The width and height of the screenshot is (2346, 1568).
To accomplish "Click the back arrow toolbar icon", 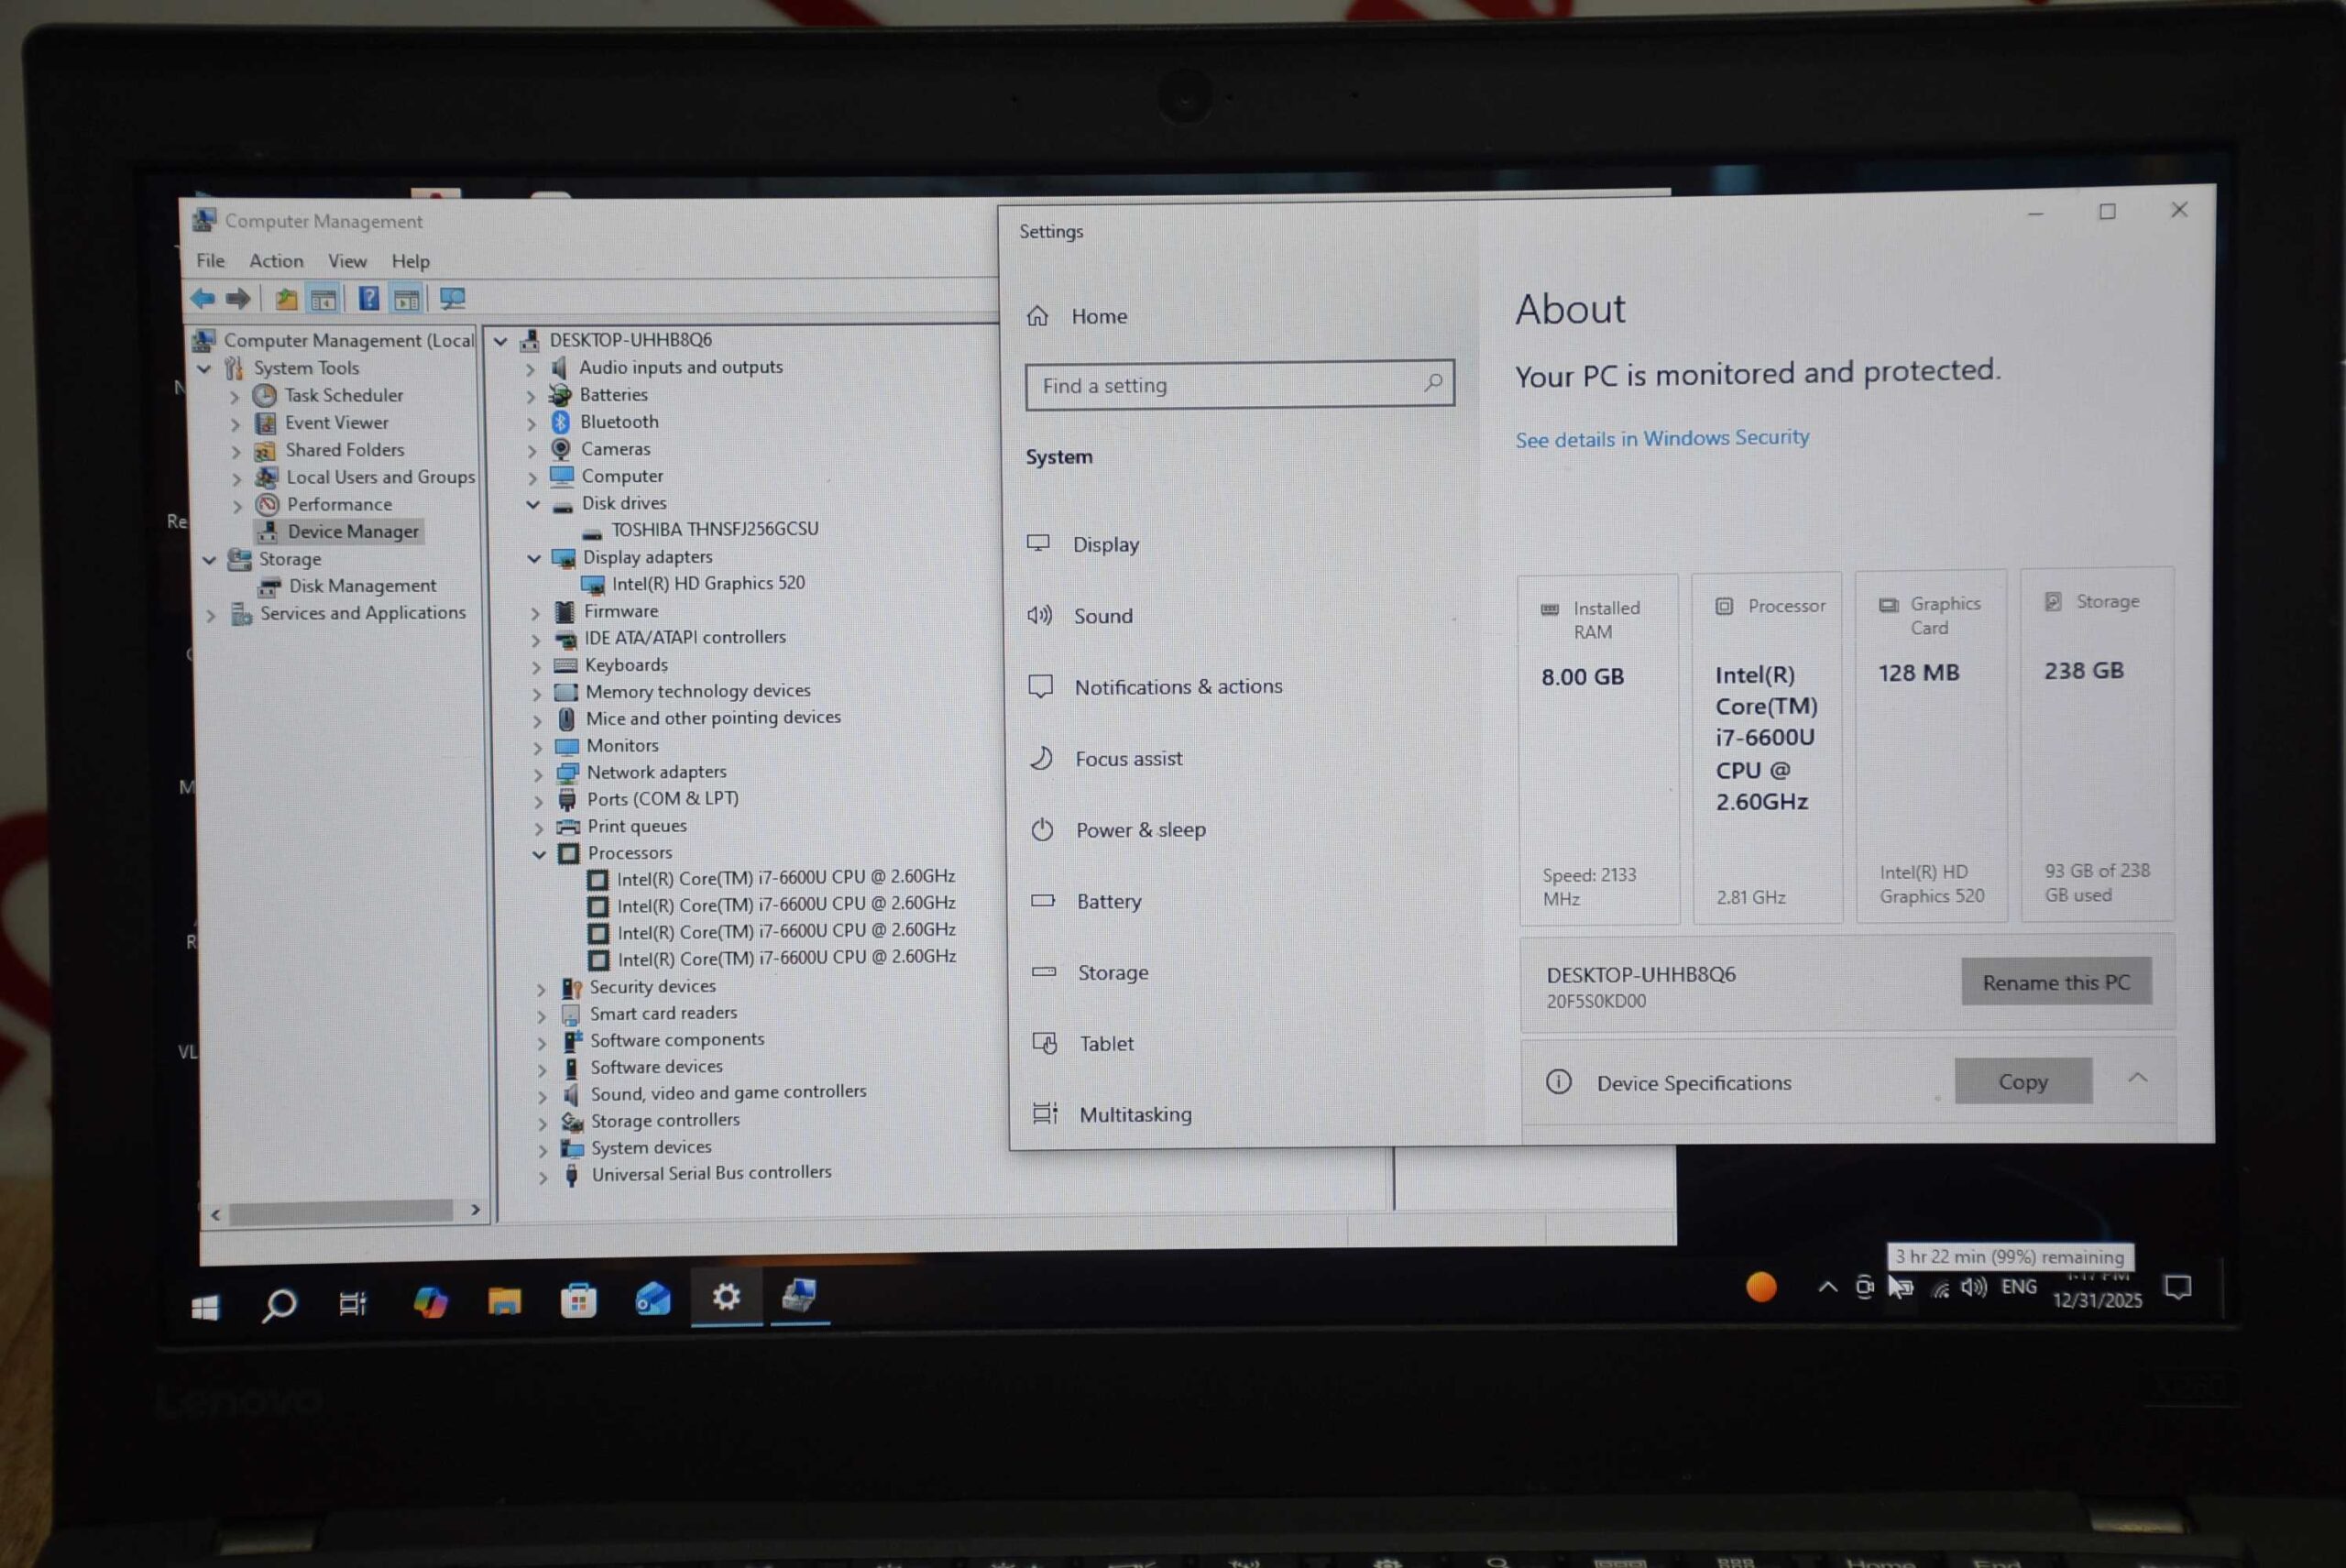I will (203, 298).
